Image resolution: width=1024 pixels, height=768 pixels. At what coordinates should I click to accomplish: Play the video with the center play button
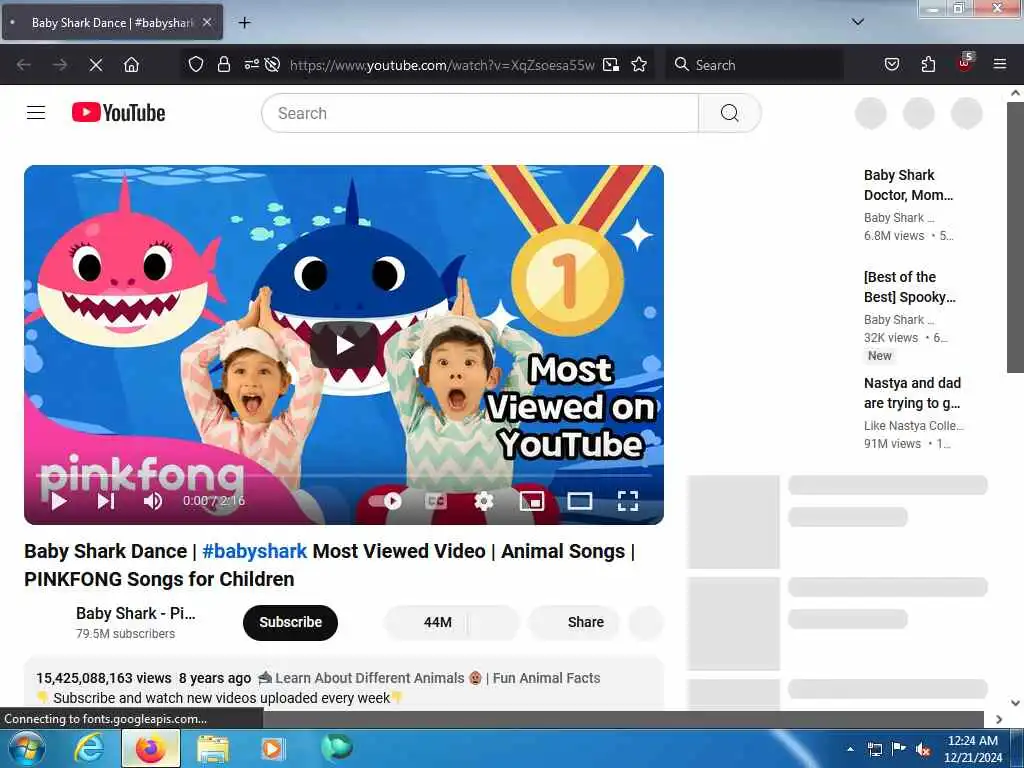click(x=344, y=345)
